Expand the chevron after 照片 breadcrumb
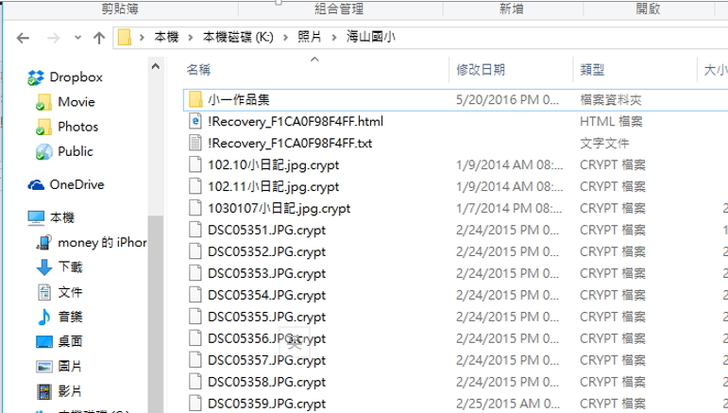Viewport: 728px width, 413px height. [x=334, y=37]
